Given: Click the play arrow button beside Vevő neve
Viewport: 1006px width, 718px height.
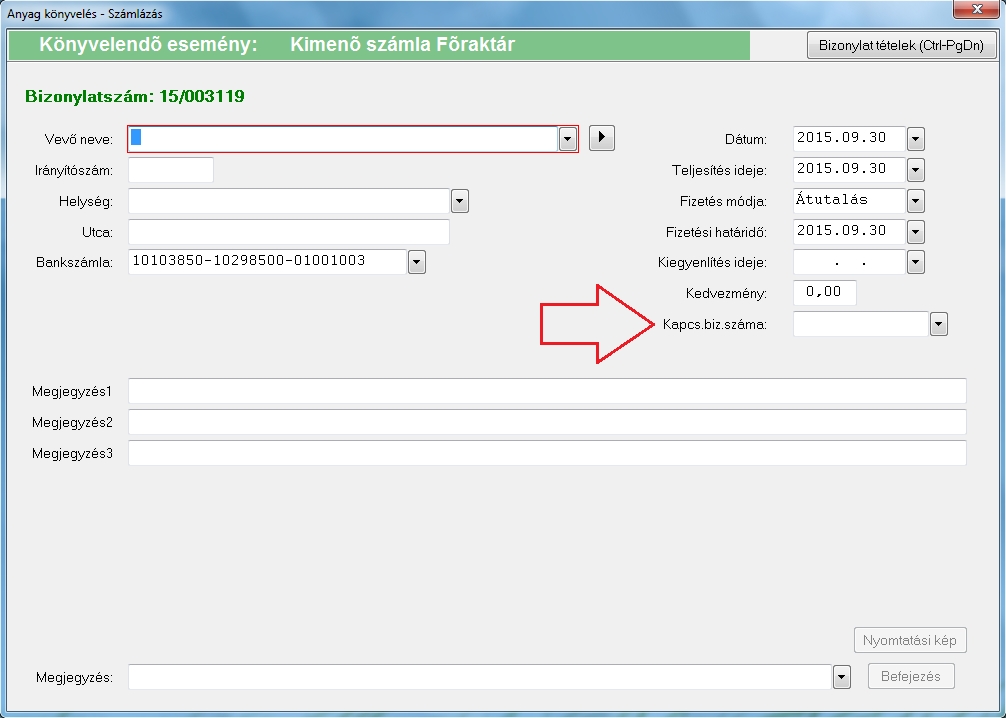Looking at the screenshot, I should (601, 138).
